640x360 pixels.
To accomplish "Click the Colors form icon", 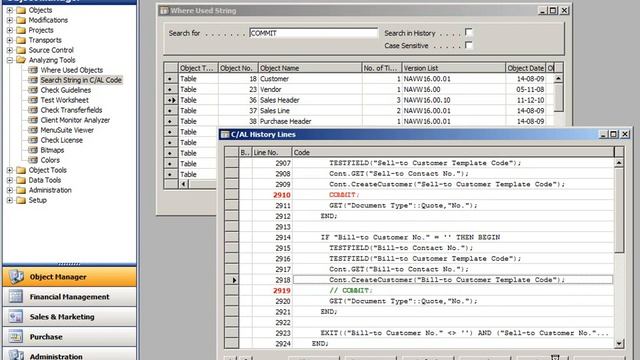I will tap(33, 160).
